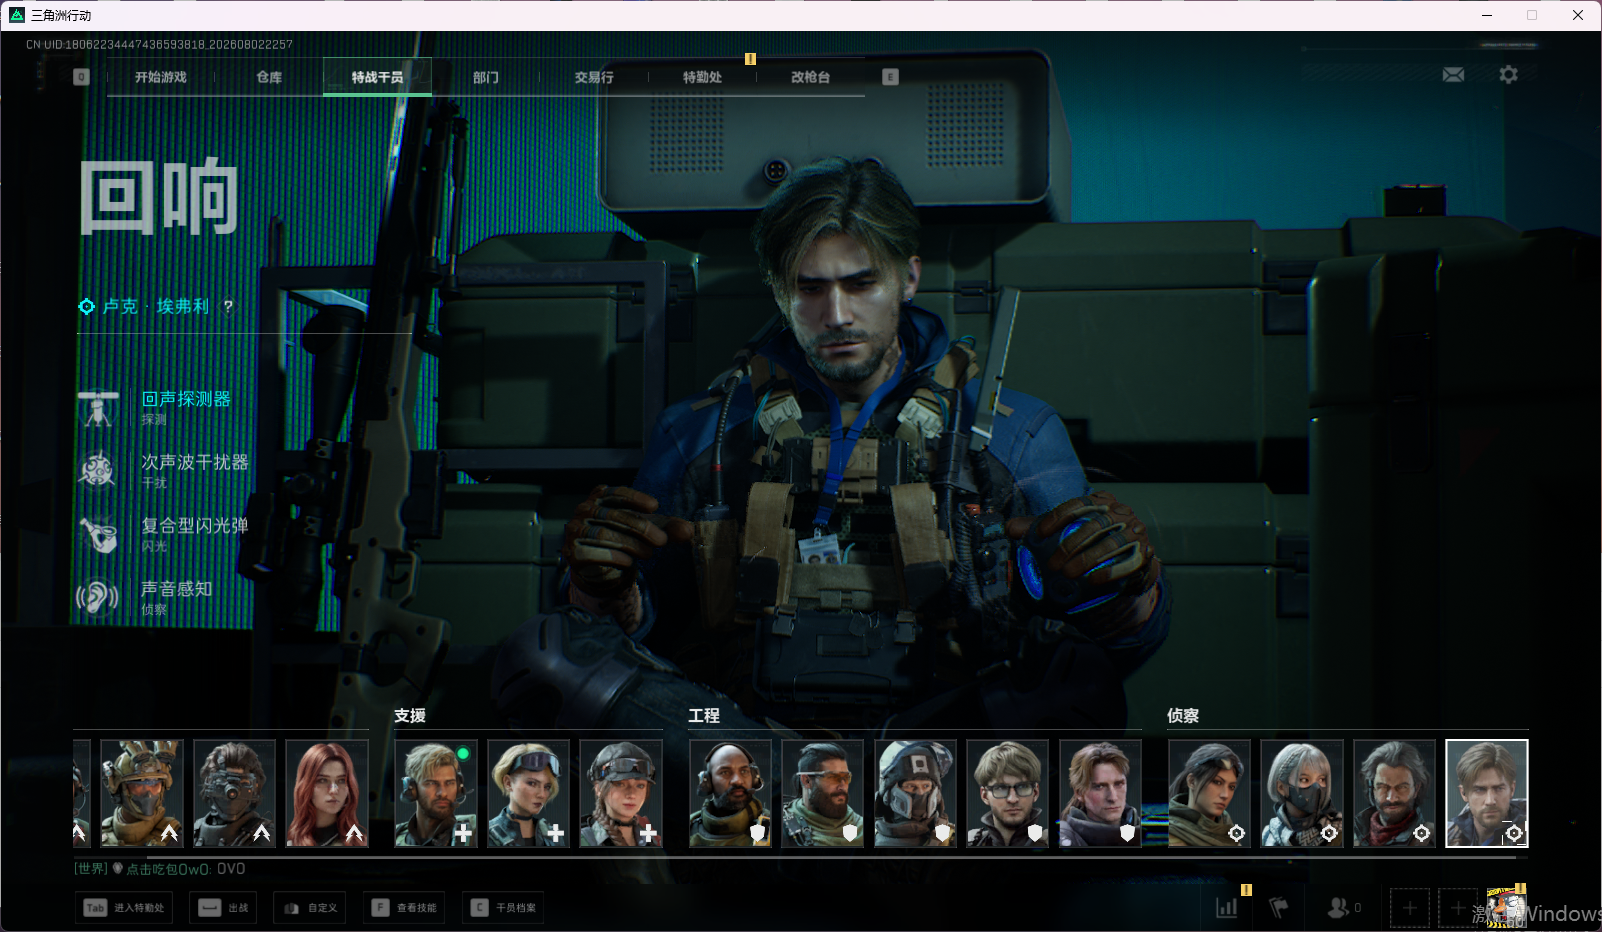
Task: Click the second empty squad invite slot
Action: point(1457,908)
